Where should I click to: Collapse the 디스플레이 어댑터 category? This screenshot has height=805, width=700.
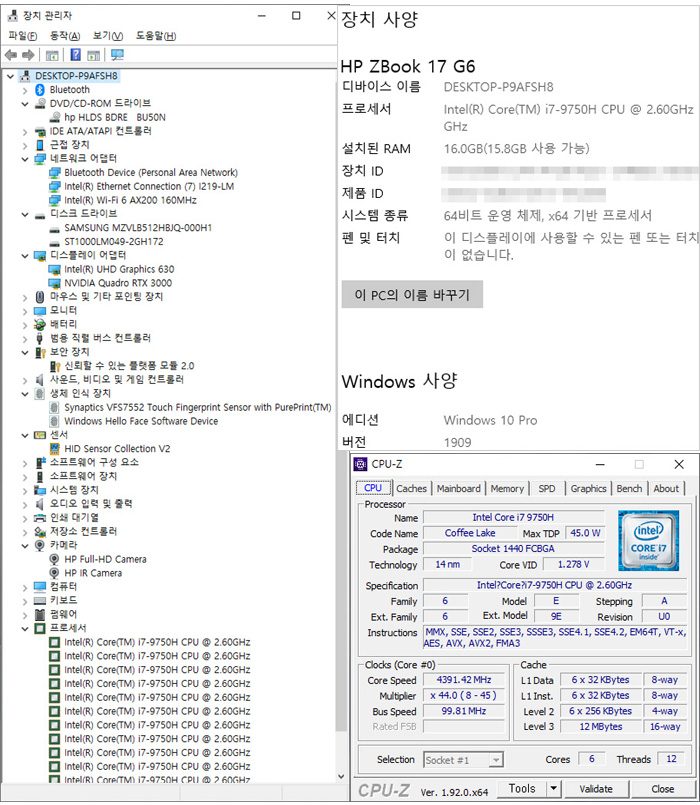coord(25,256)
